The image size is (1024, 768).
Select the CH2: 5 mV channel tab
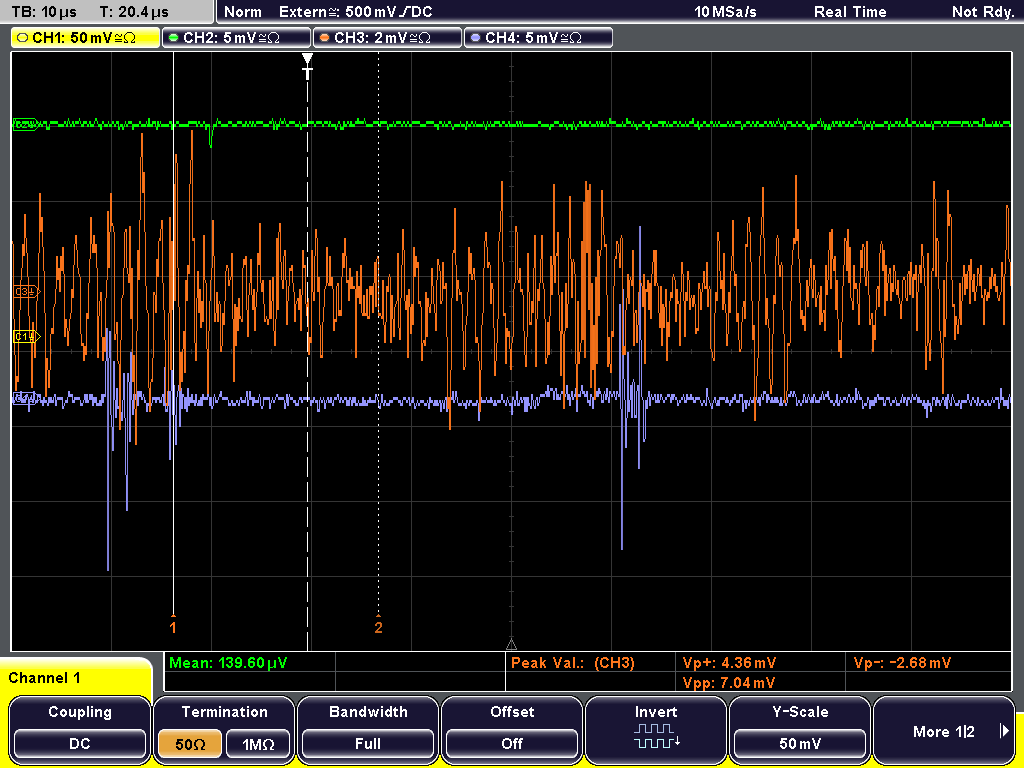tap(236, 38)
